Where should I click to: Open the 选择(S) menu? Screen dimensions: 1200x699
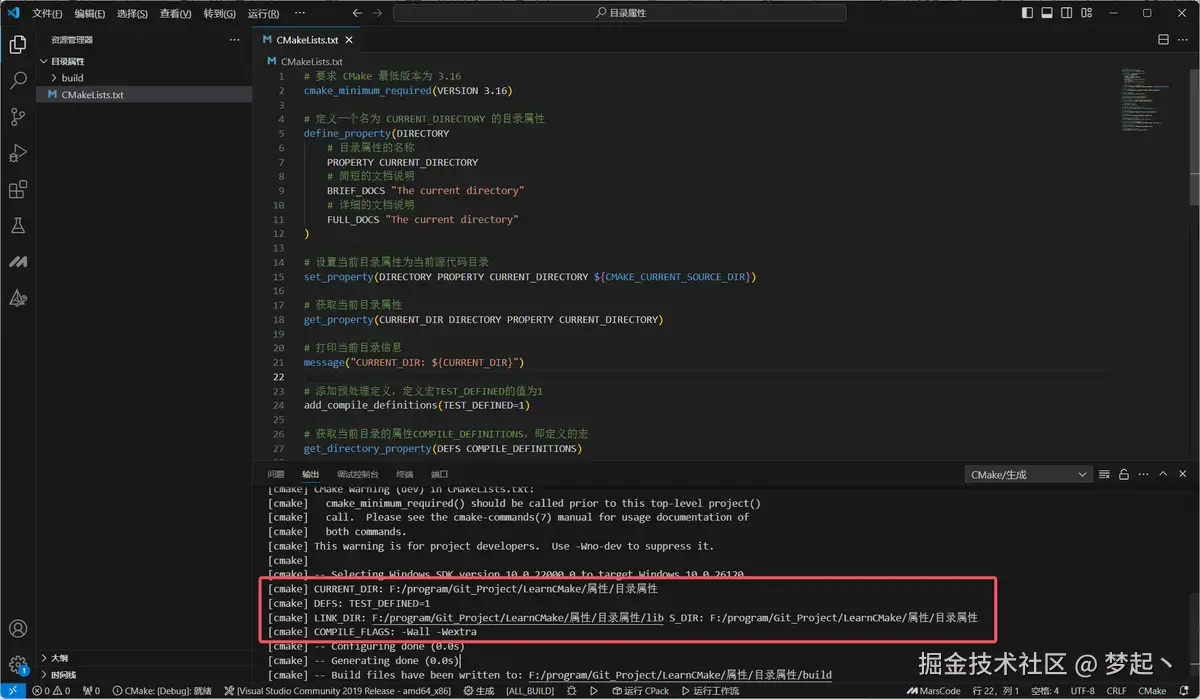133,13
